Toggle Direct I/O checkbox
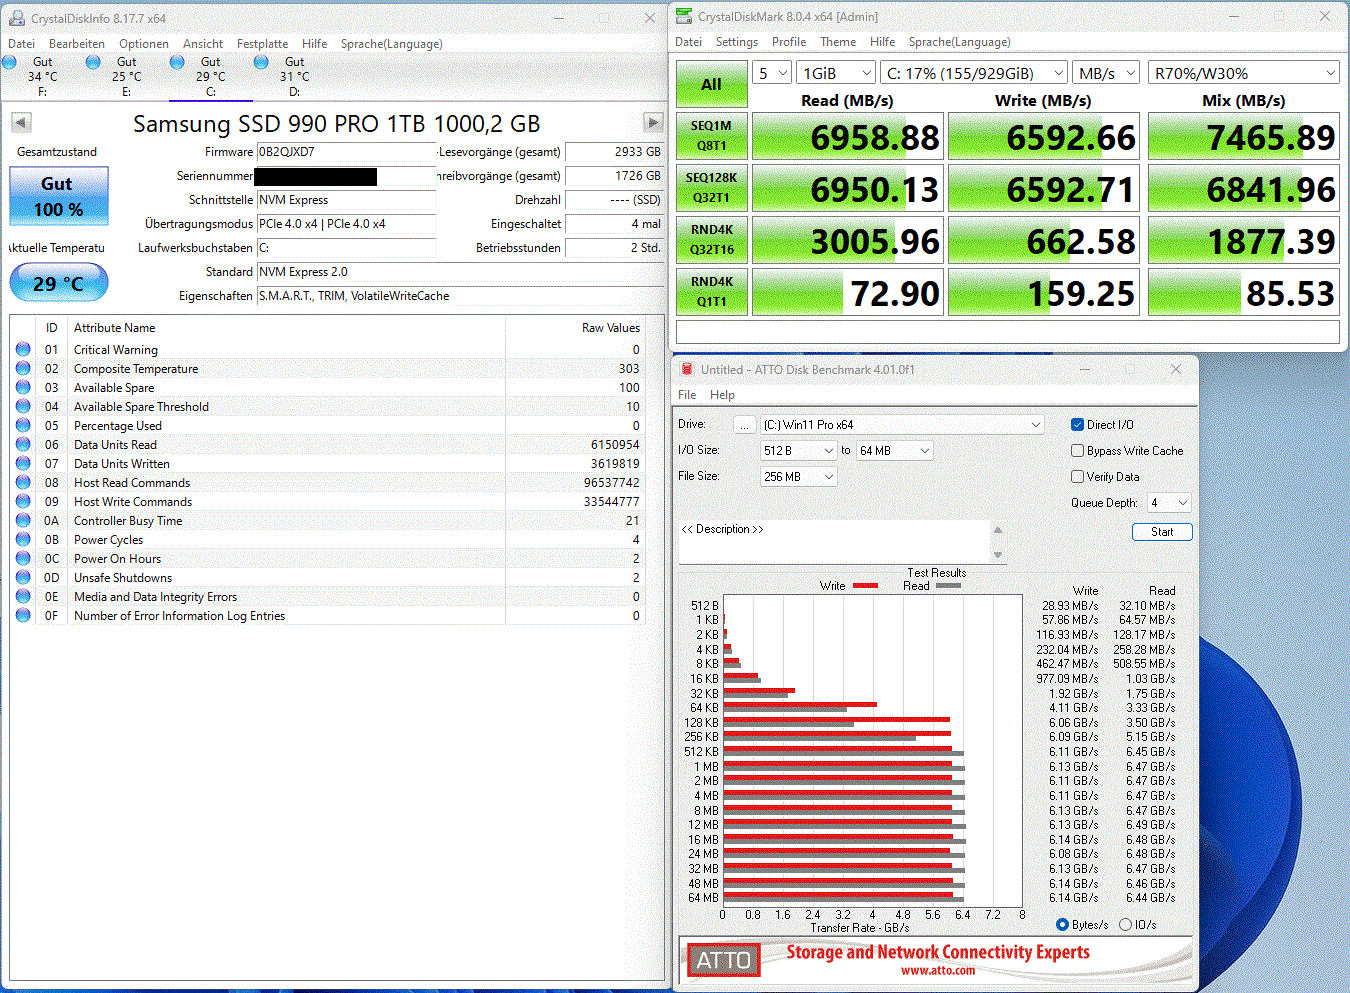This screenshot has width=1350, height=993. [x=1077, y=425]
